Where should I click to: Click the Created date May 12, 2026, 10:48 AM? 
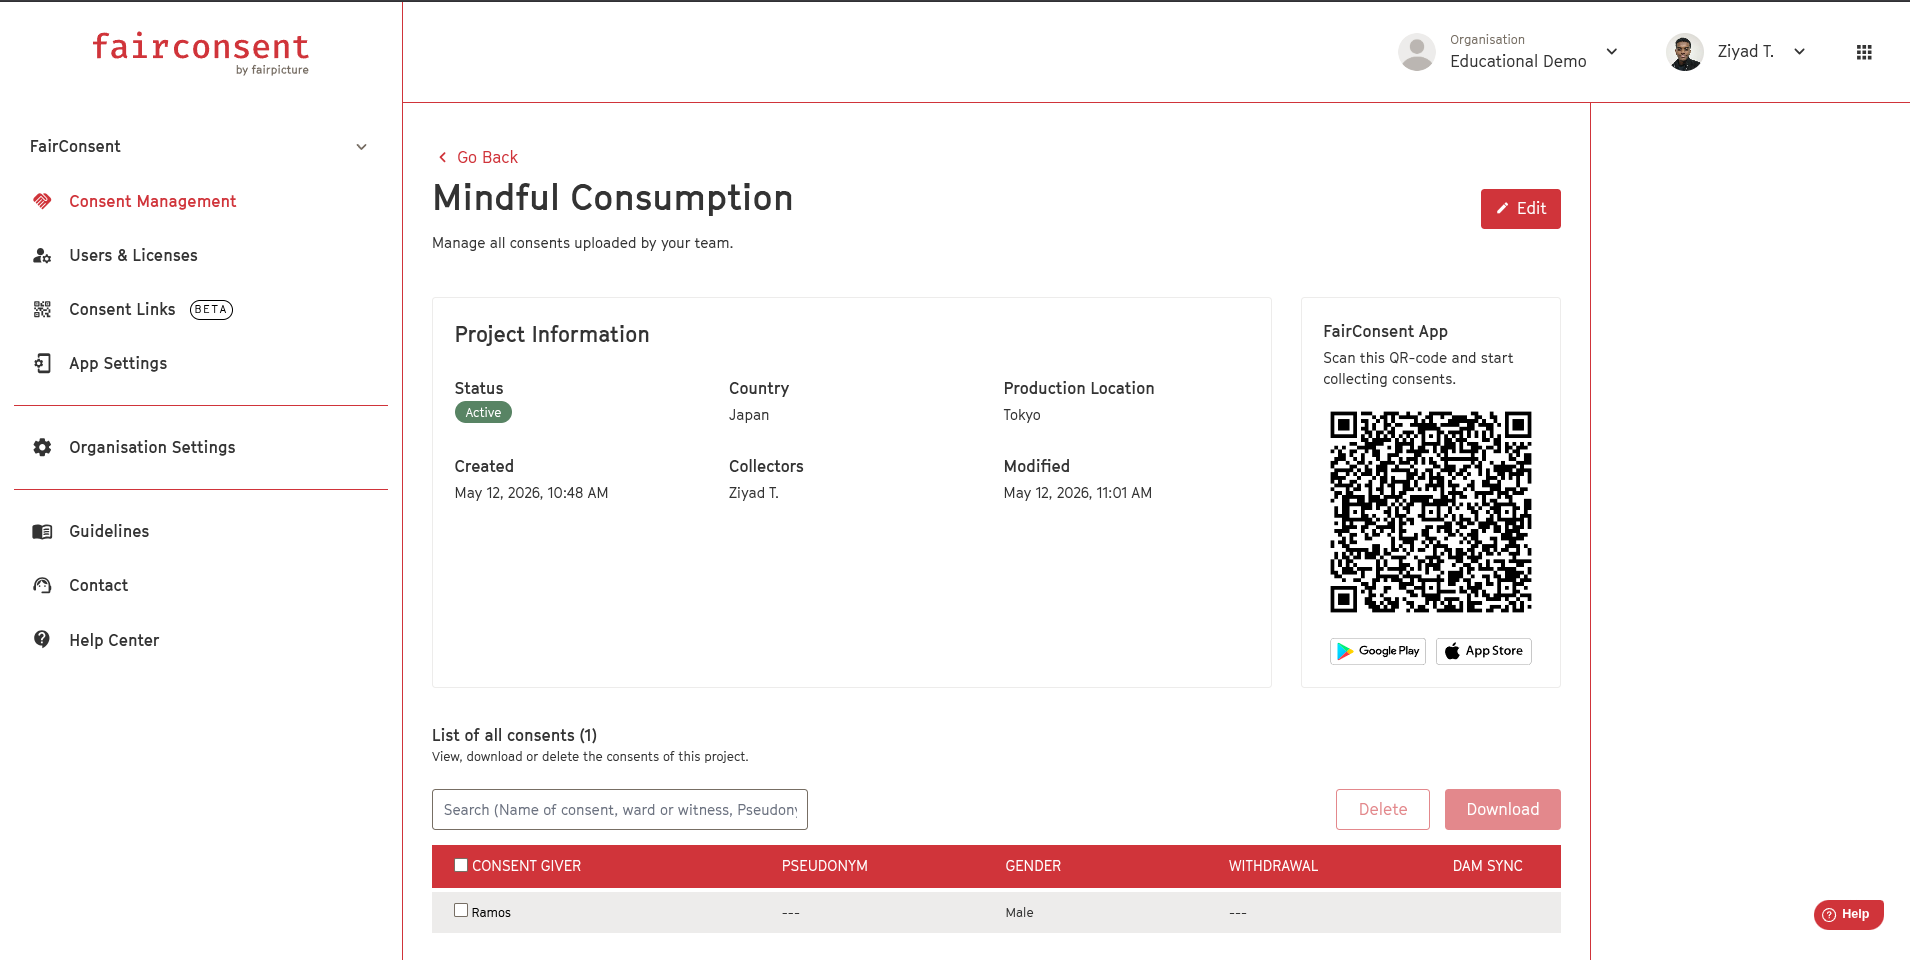531,493
